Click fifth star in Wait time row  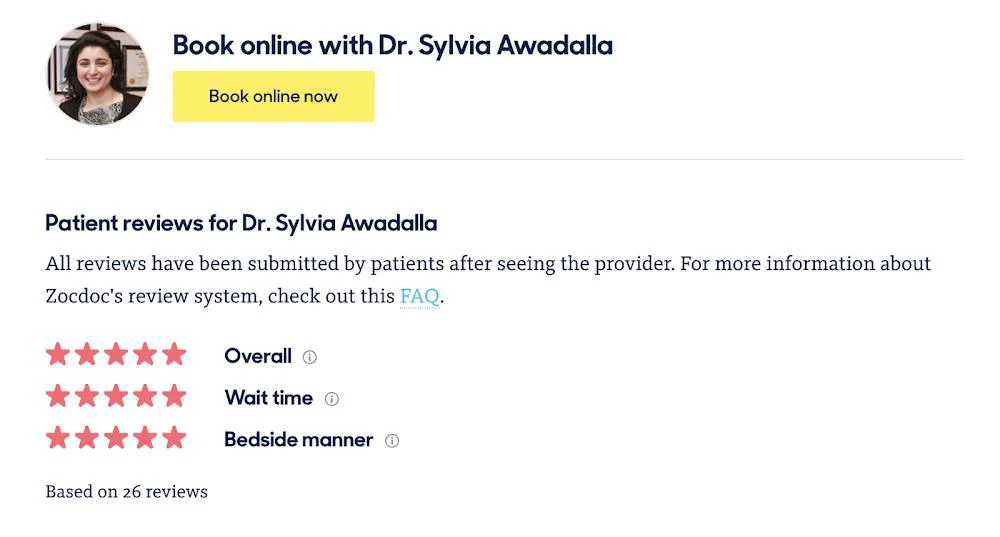174,396
